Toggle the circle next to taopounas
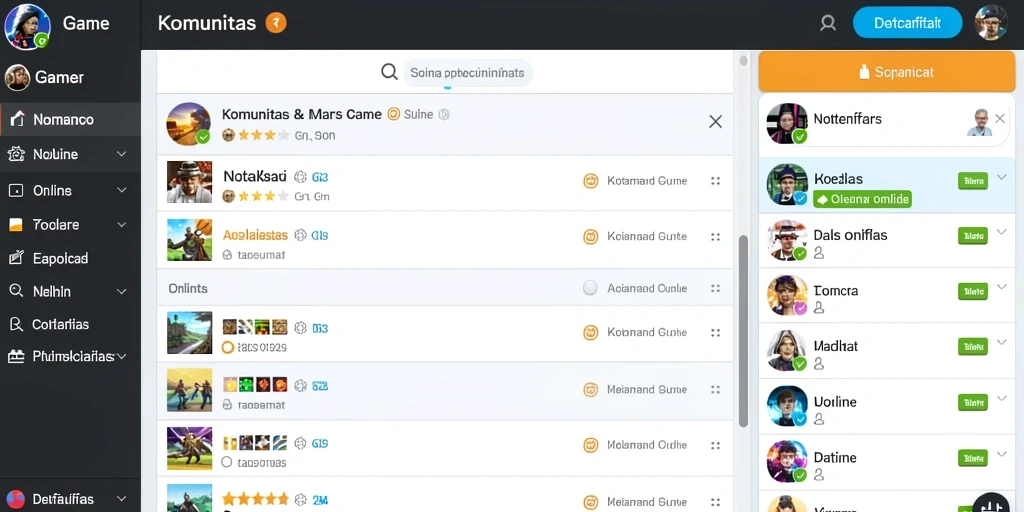The height and width of the screenshot is (512, 1024). click(x=227, y=462)
